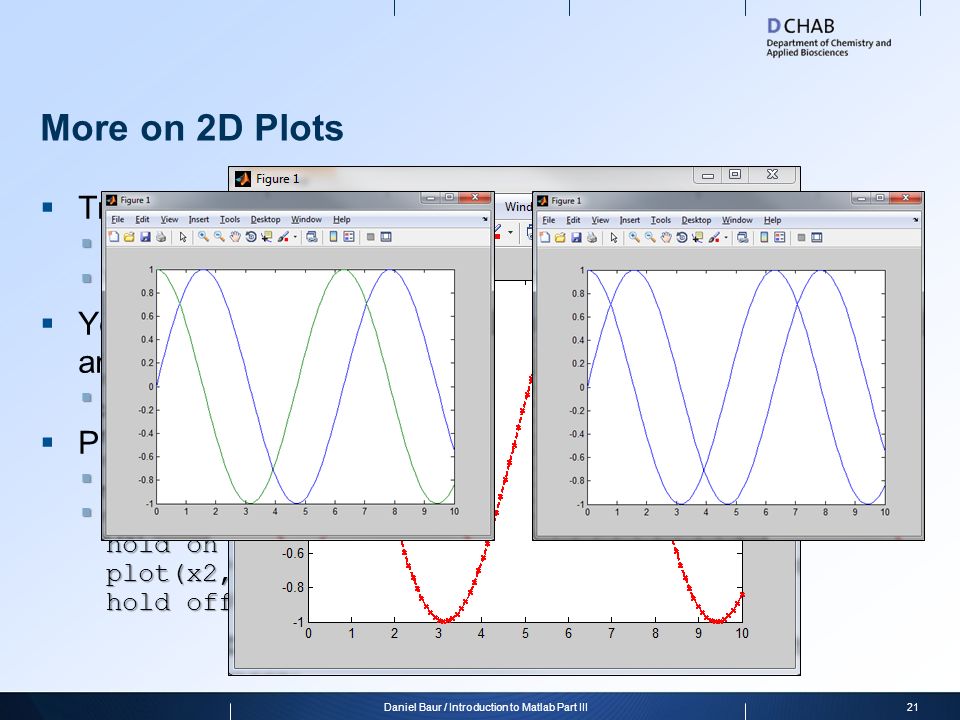Screen dimensions: 960x720
Task: Pick Data Cursor tool in right Figure window
Action: (698, 238)
